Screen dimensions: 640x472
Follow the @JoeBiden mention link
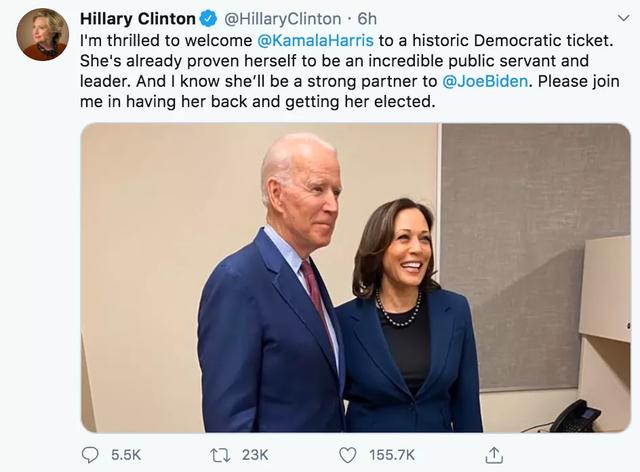pos(484,81)
